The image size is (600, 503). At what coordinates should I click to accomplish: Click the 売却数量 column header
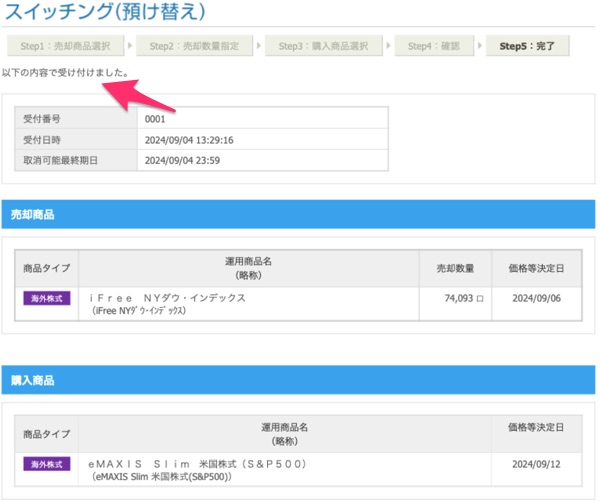(x=455, y=269)
